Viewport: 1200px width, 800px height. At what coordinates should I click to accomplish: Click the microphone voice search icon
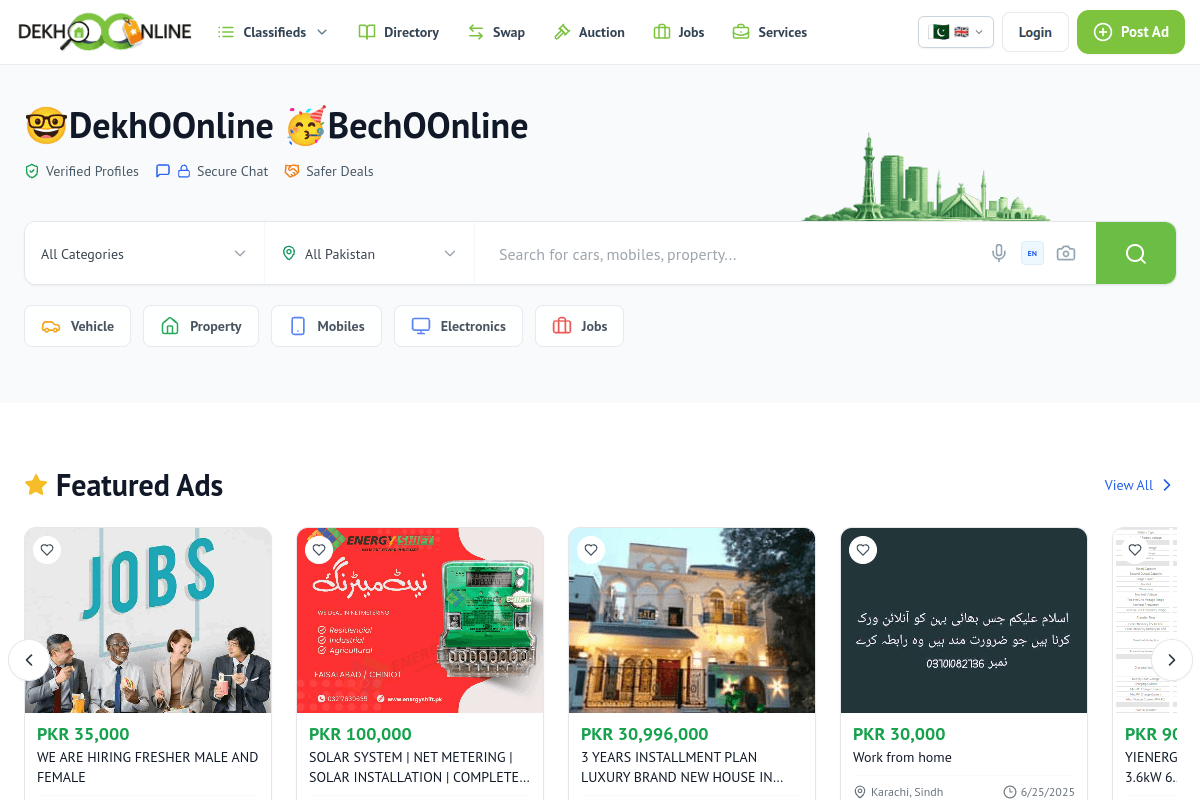click(998, 254)
